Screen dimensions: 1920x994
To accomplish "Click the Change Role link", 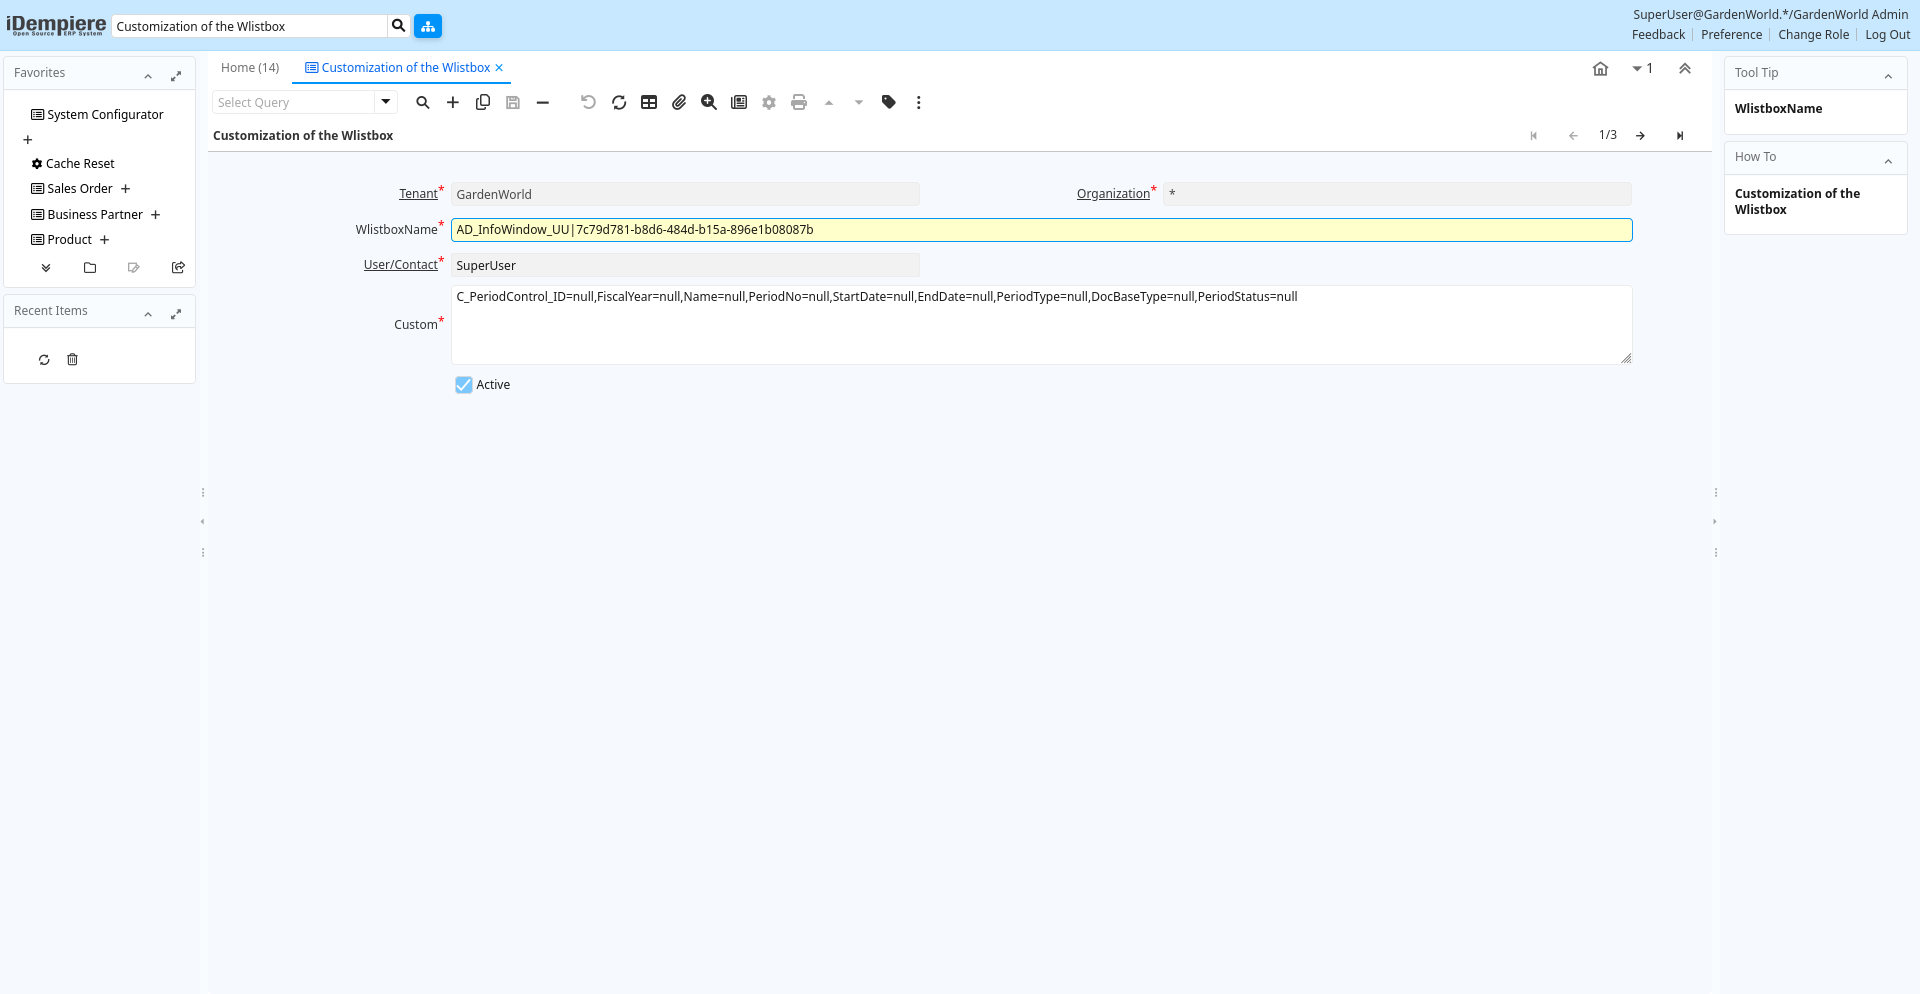I will pyautogui.click(x=1813, y=35).
